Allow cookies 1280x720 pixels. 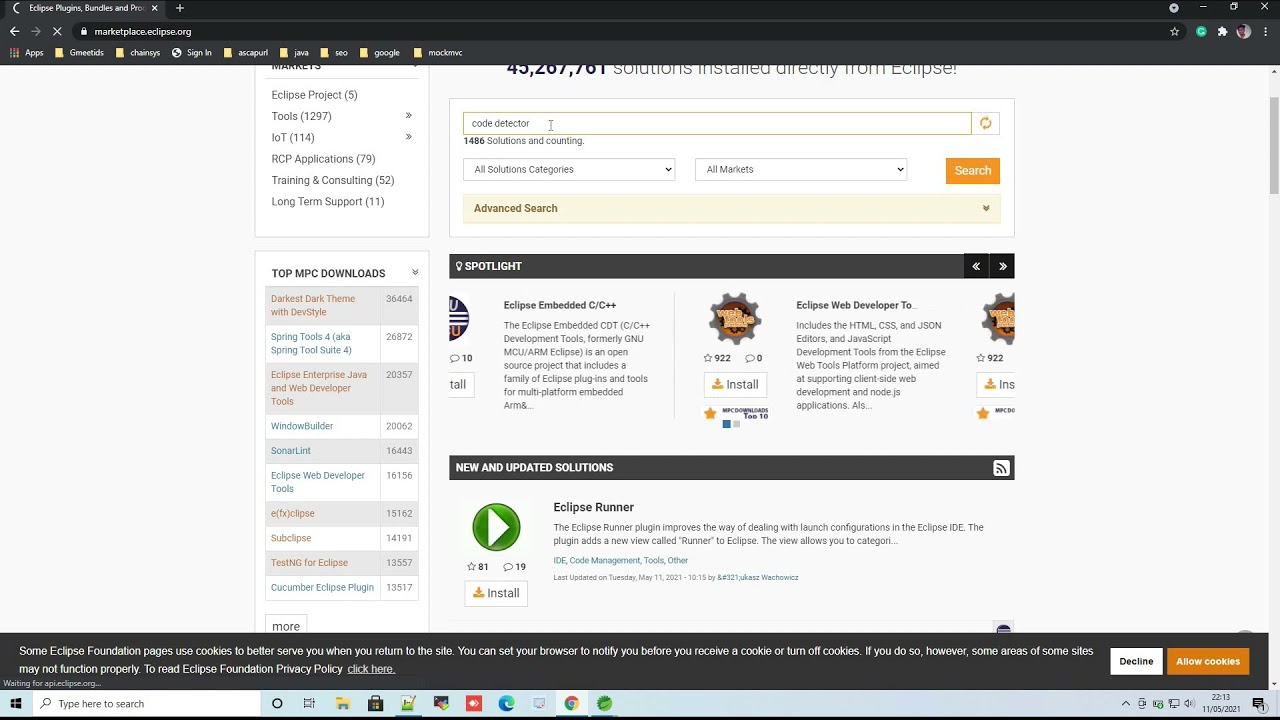point(1208,661)
